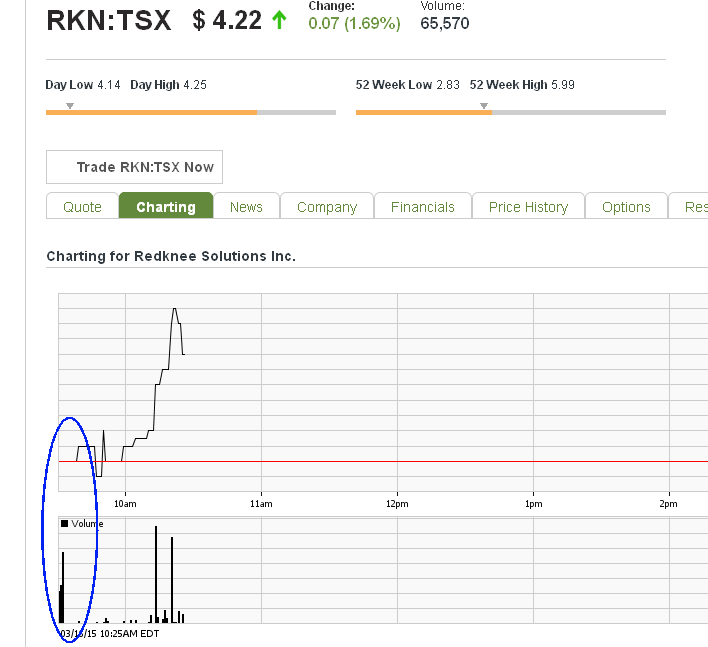Viewport: 708px width, 647px height.
Task: Click the Day High 4.25 label
Action: click(x=168, y=85)
